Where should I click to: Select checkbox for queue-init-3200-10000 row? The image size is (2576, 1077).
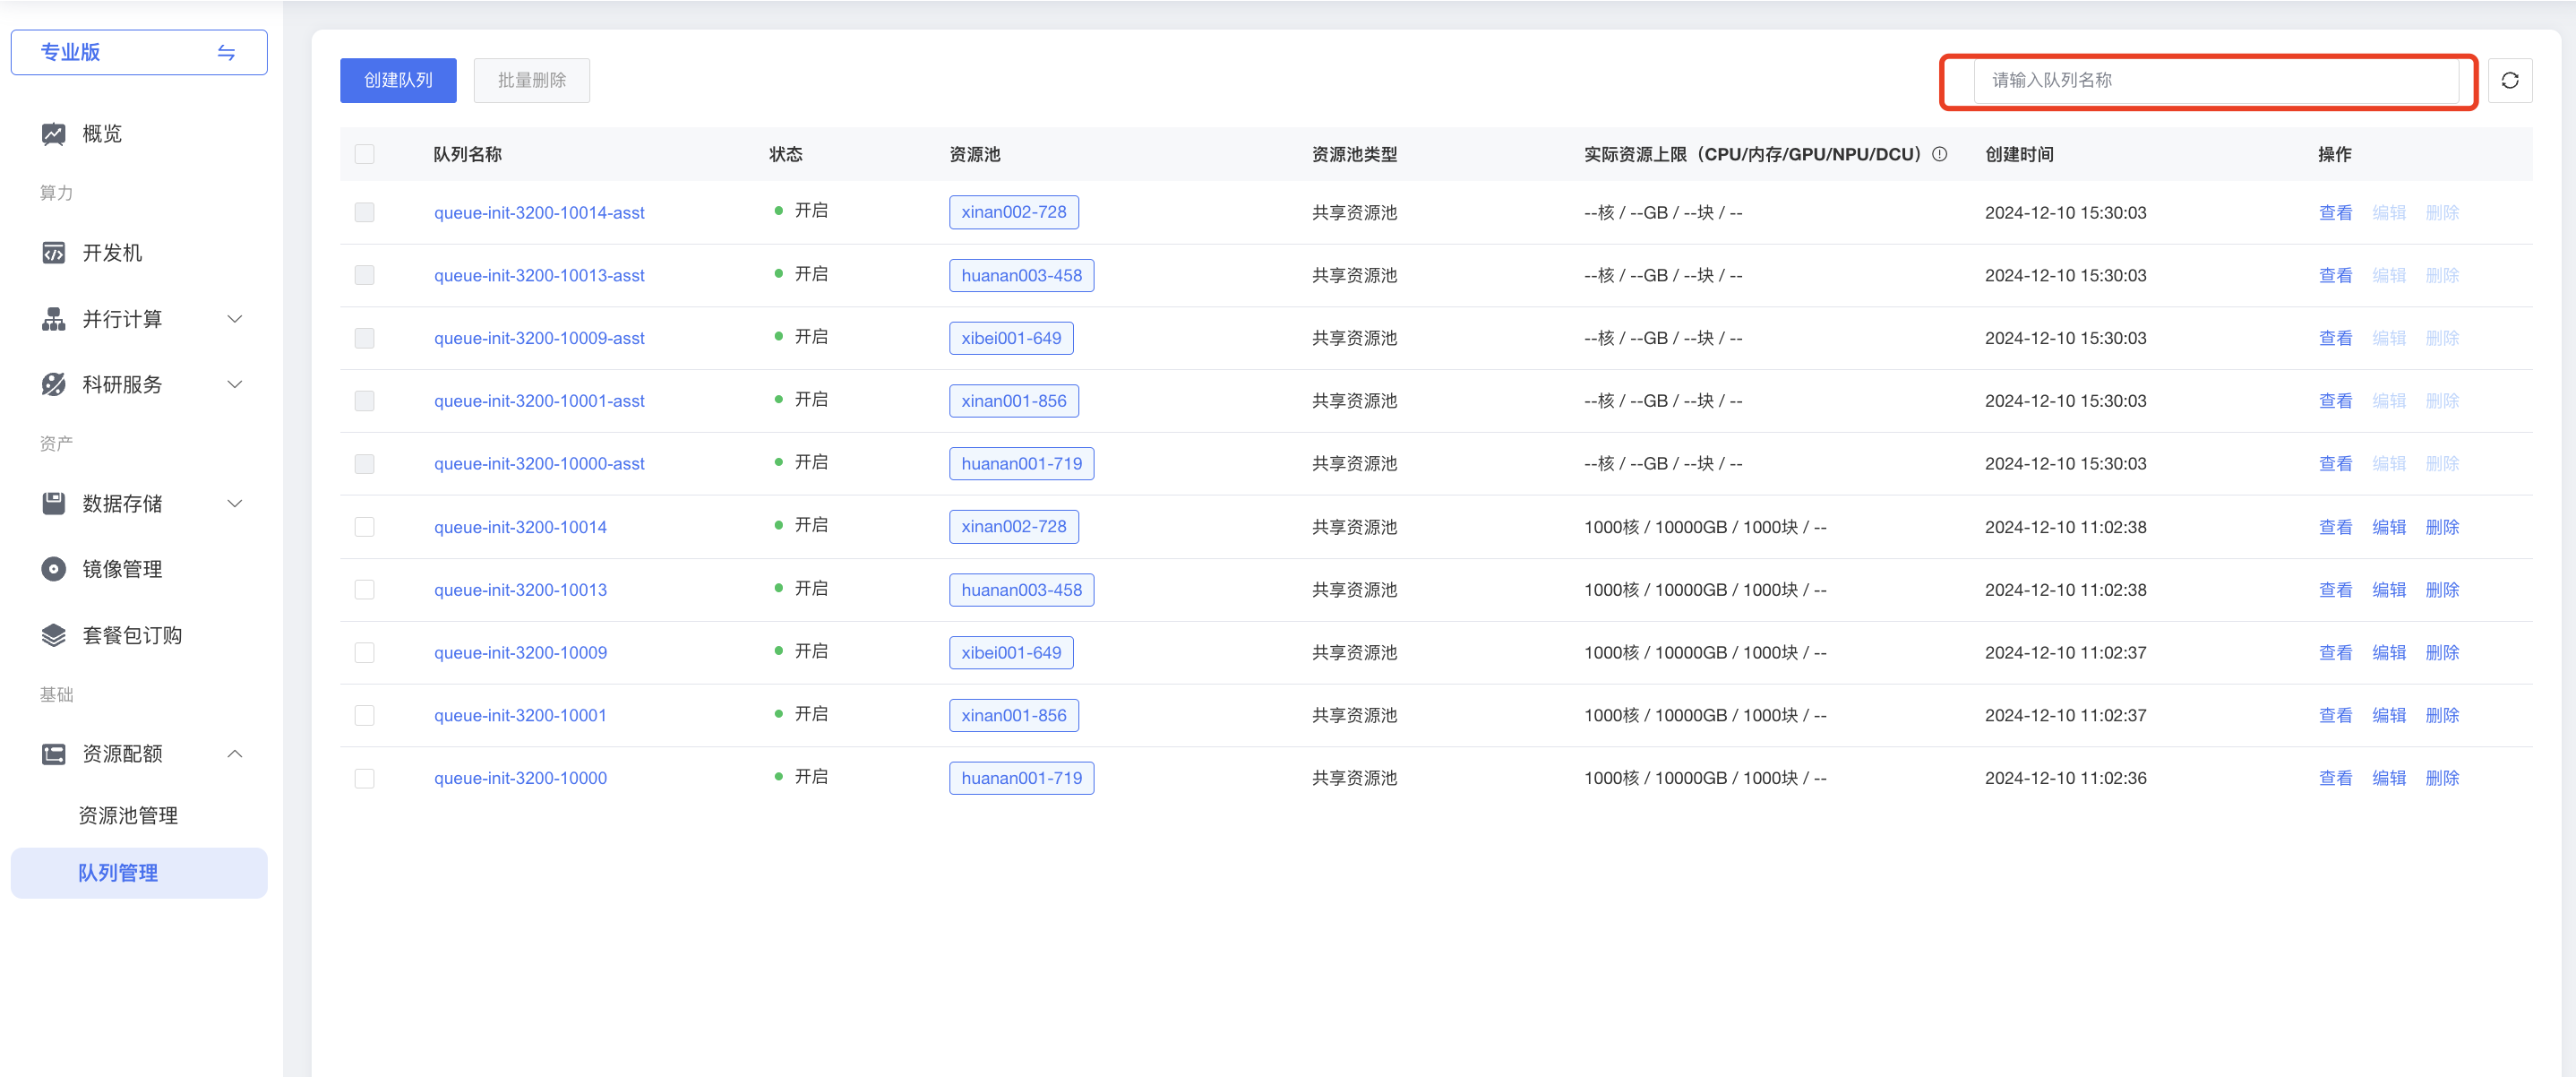coord(364,778)
